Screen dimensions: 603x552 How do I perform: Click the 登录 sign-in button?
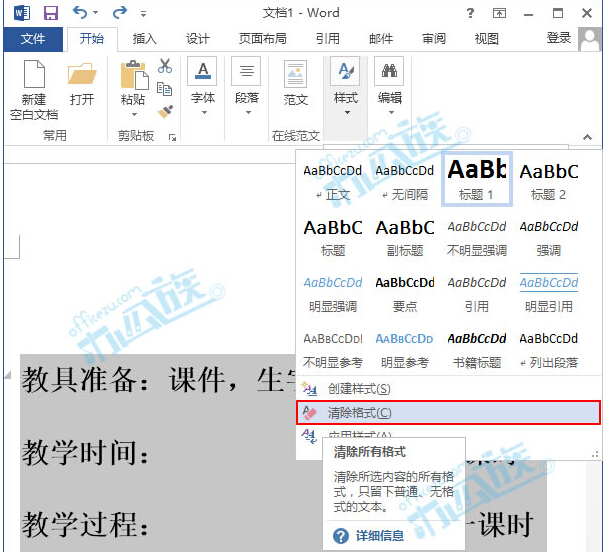(559, 38)
